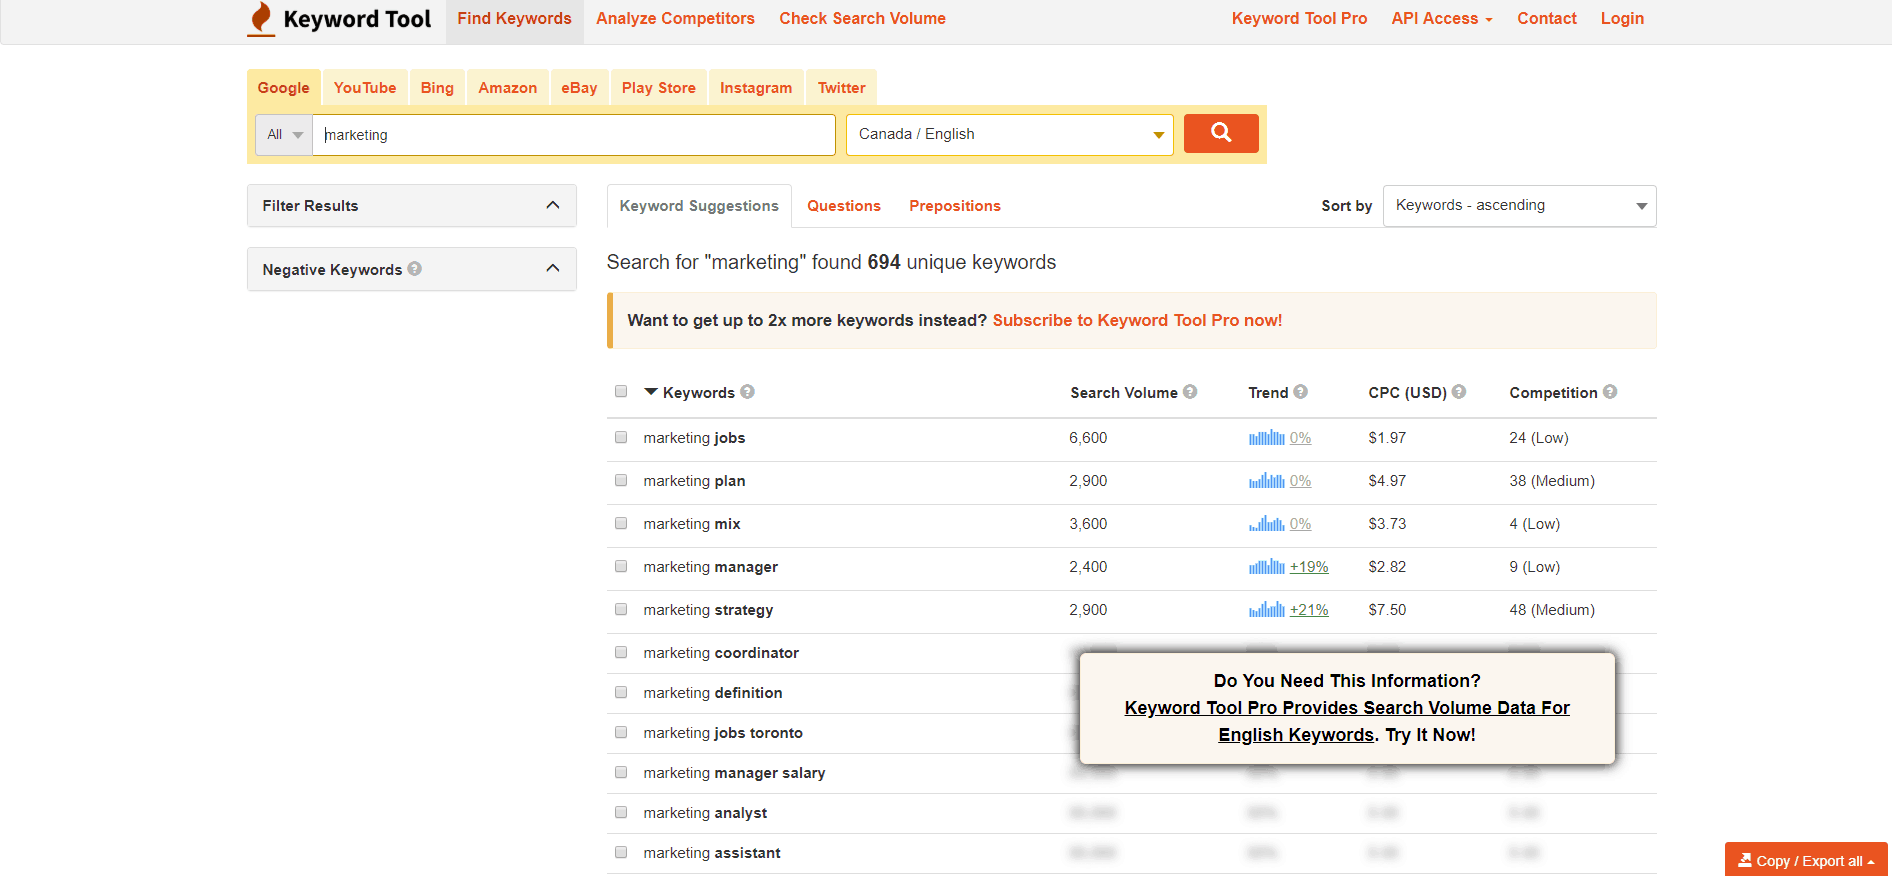Click the Search Volume column header
The image size is (1892, 876).
(1124, 393)
